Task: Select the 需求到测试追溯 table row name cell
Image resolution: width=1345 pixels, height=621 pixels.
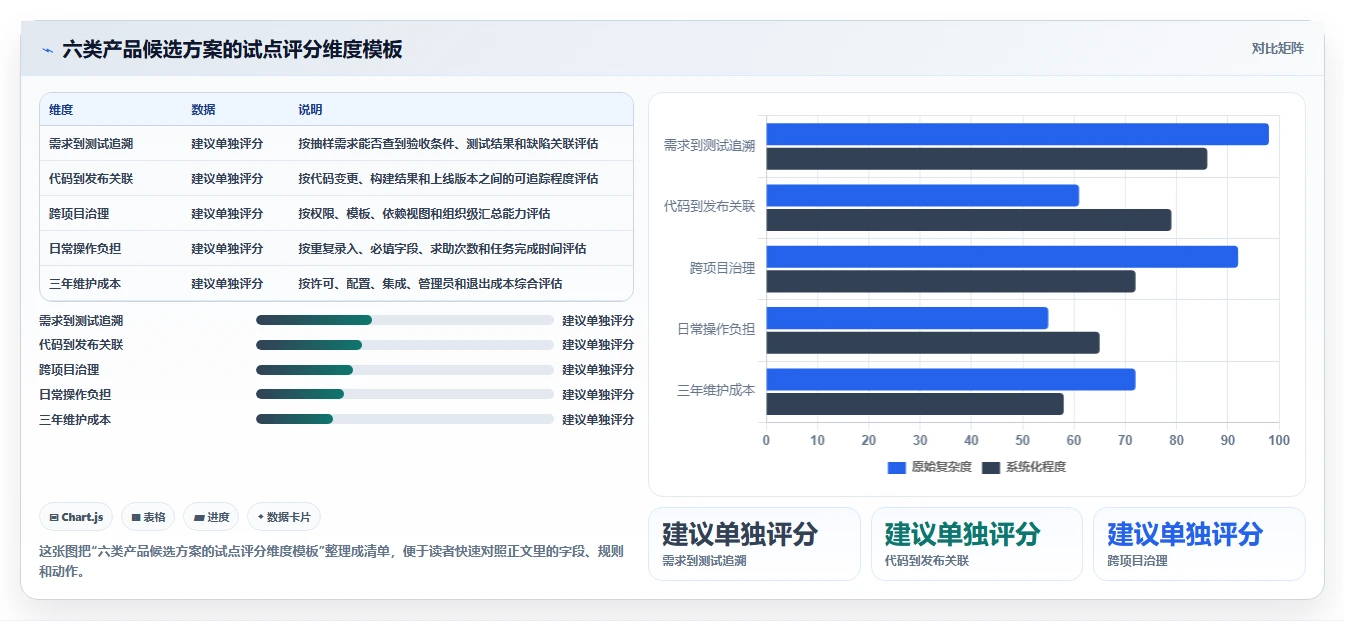Action: click(91, 144)
